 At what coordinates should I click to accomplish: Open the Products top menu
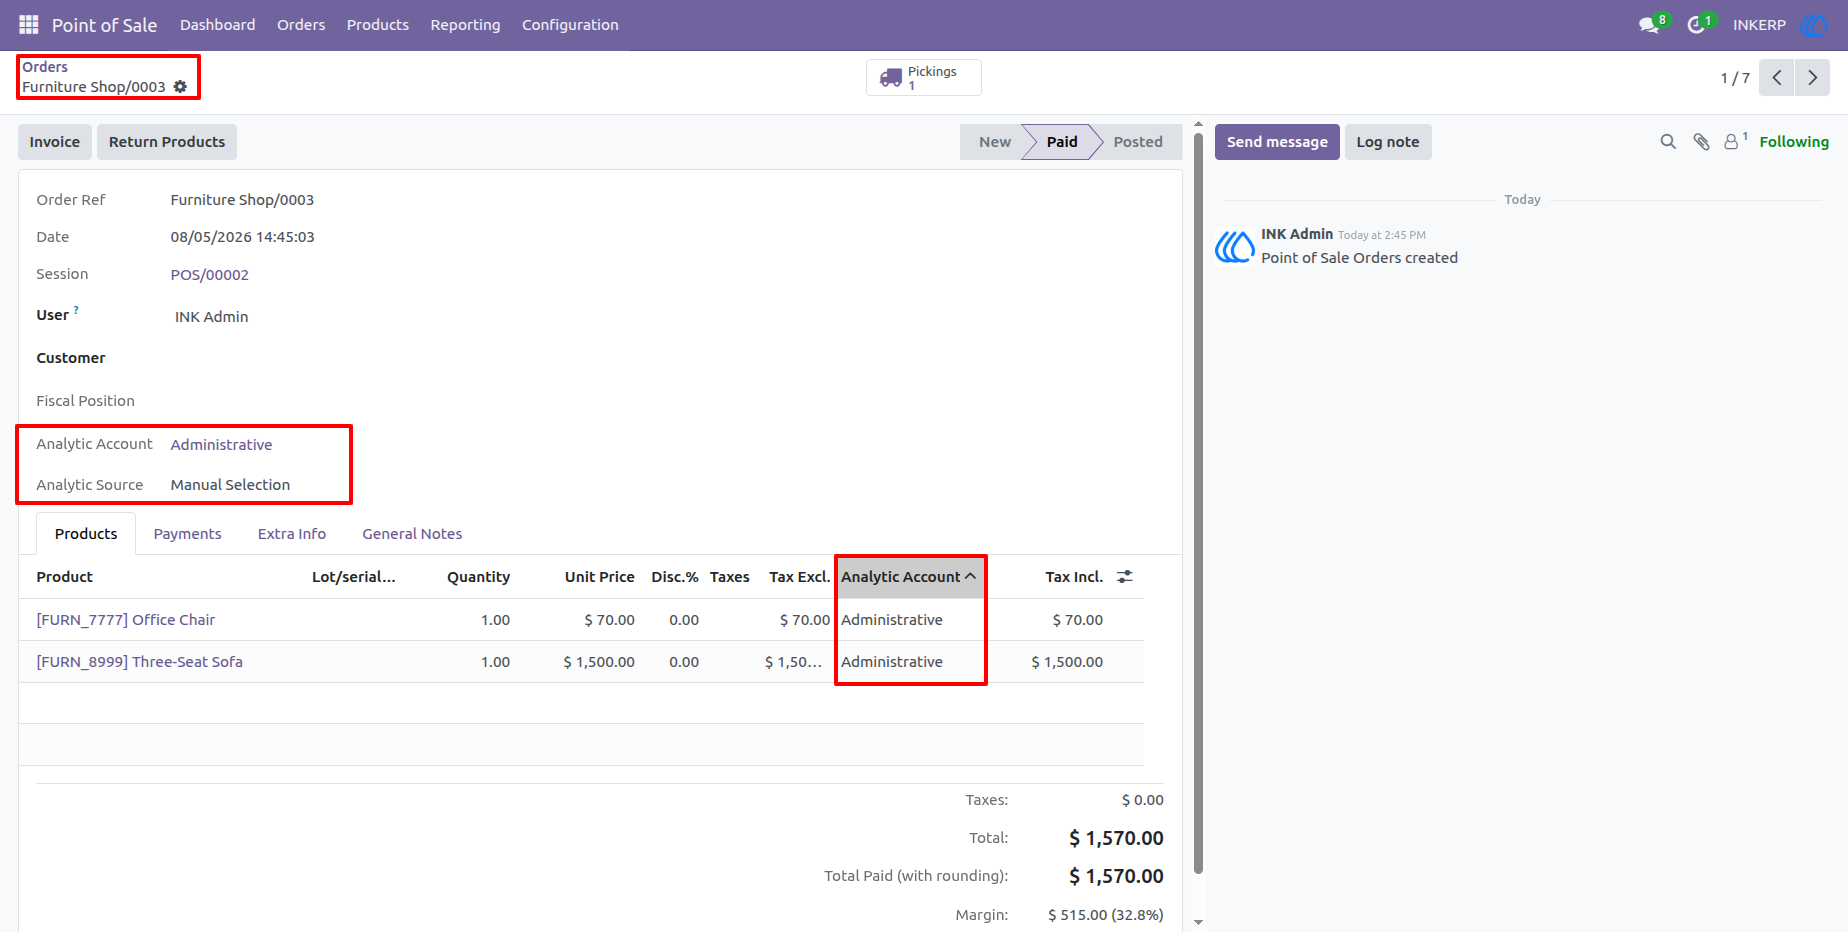tap(378, 25)
